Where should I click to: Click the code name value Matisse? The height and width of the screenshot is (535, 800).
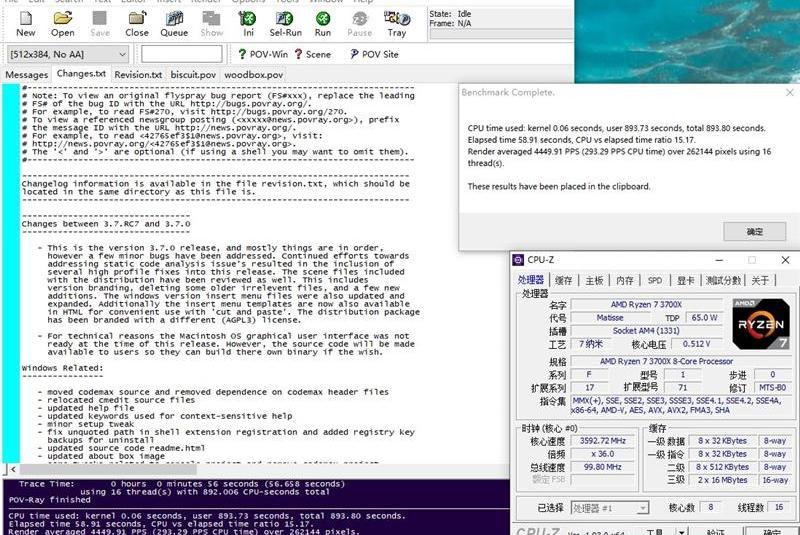tap(610, 318)
